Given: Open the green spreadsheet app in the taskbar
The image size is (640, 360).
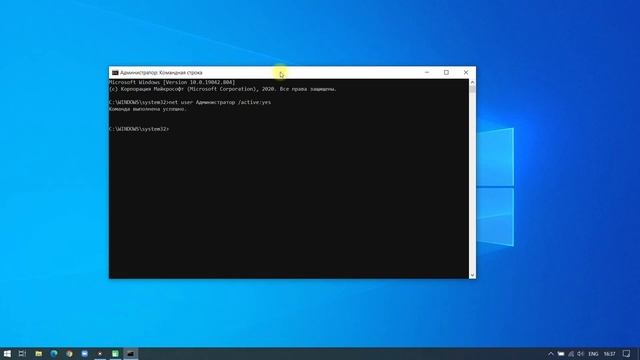Looking at the screenshot, I should (116, 353).
